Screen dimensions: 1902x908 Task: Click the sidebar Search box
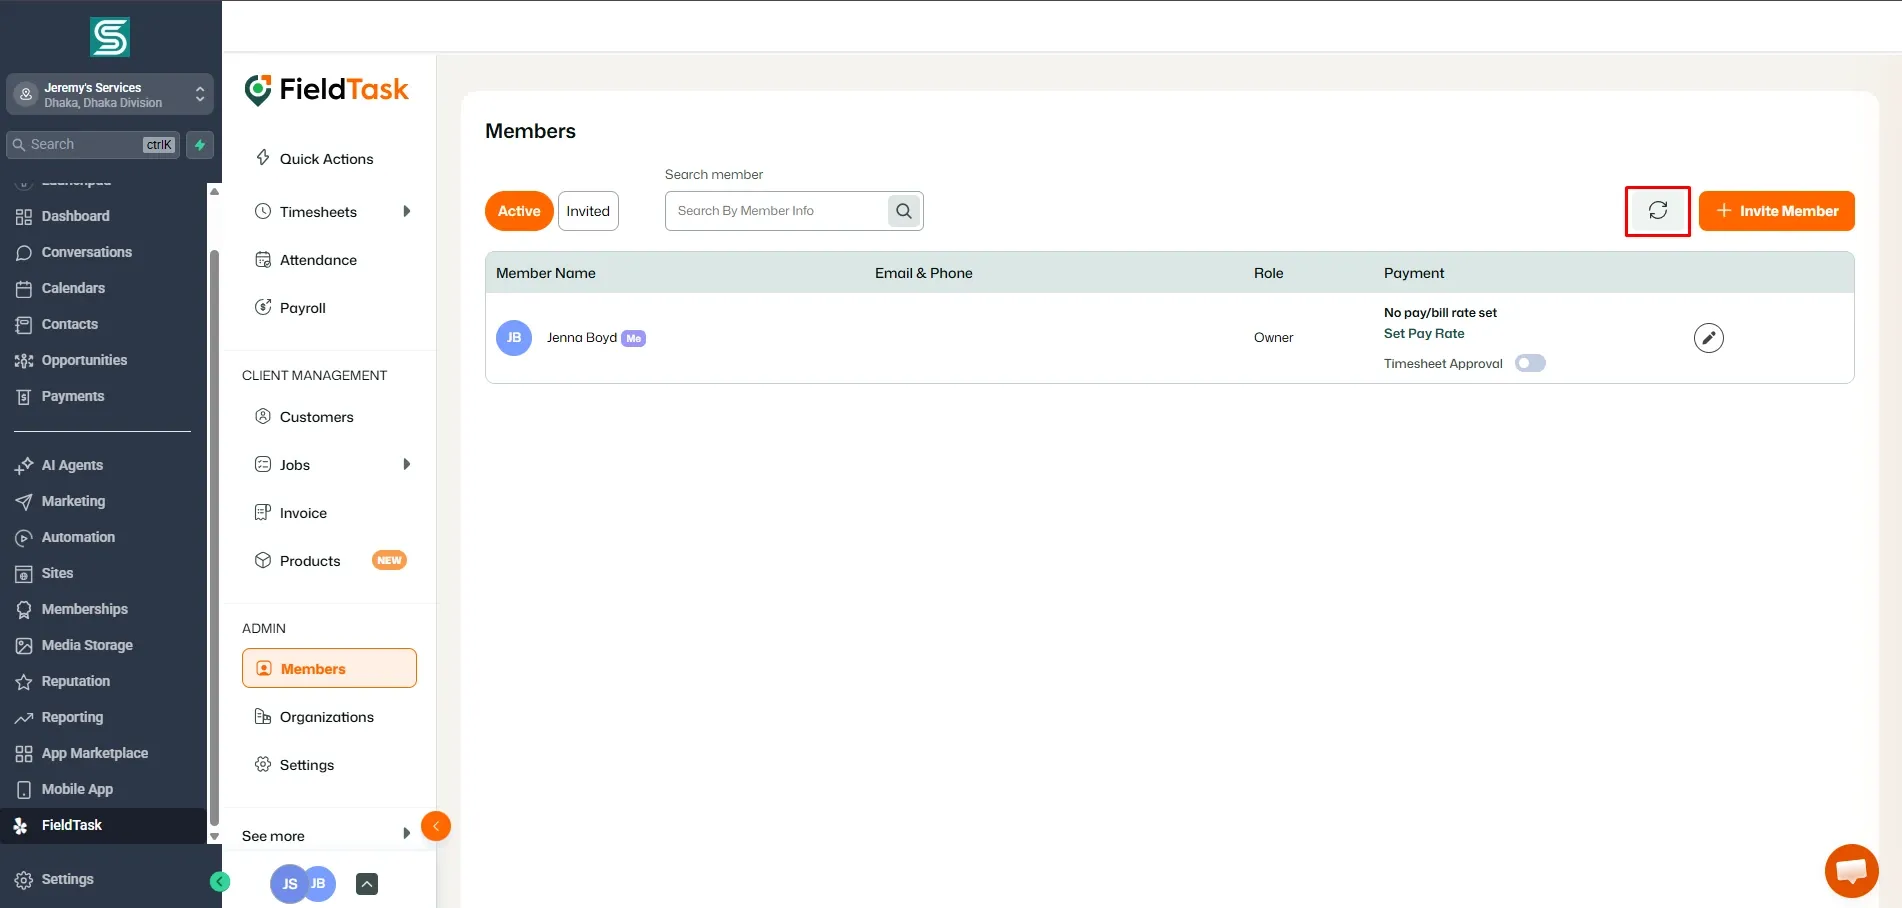pyautogui.click(x=93, y=145)
